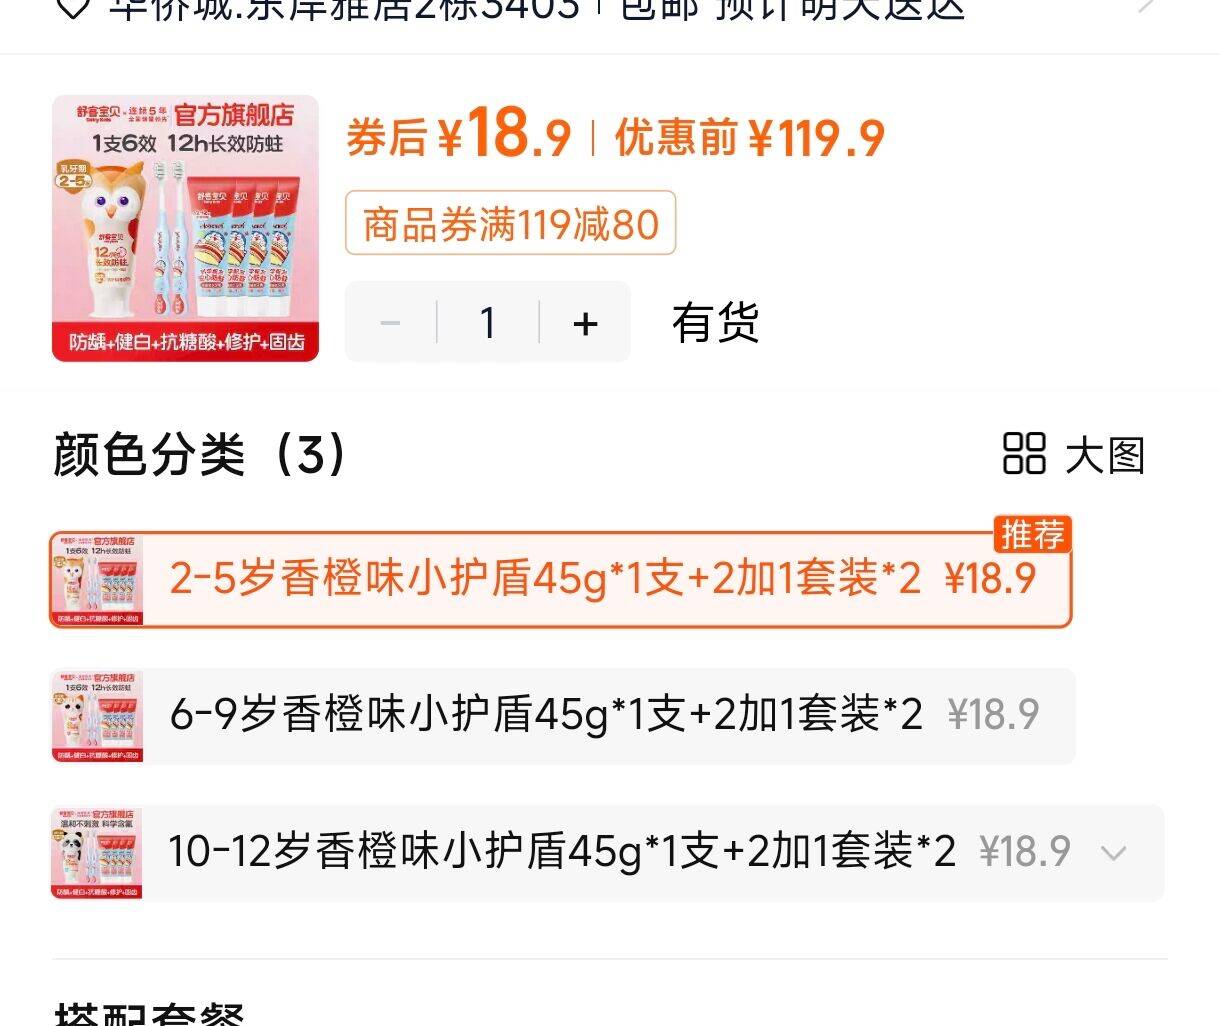Tap the grid icon beside 大图
This screenshot has height=1026, width=1220.
[1024, 454]
